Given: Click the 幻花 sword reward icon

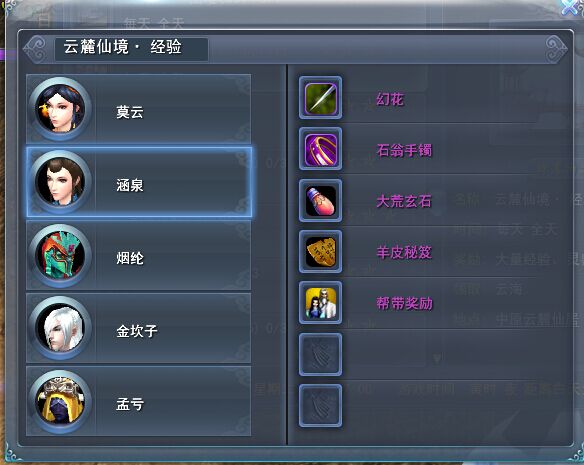Looking at the screenshot, I should 320,98.
